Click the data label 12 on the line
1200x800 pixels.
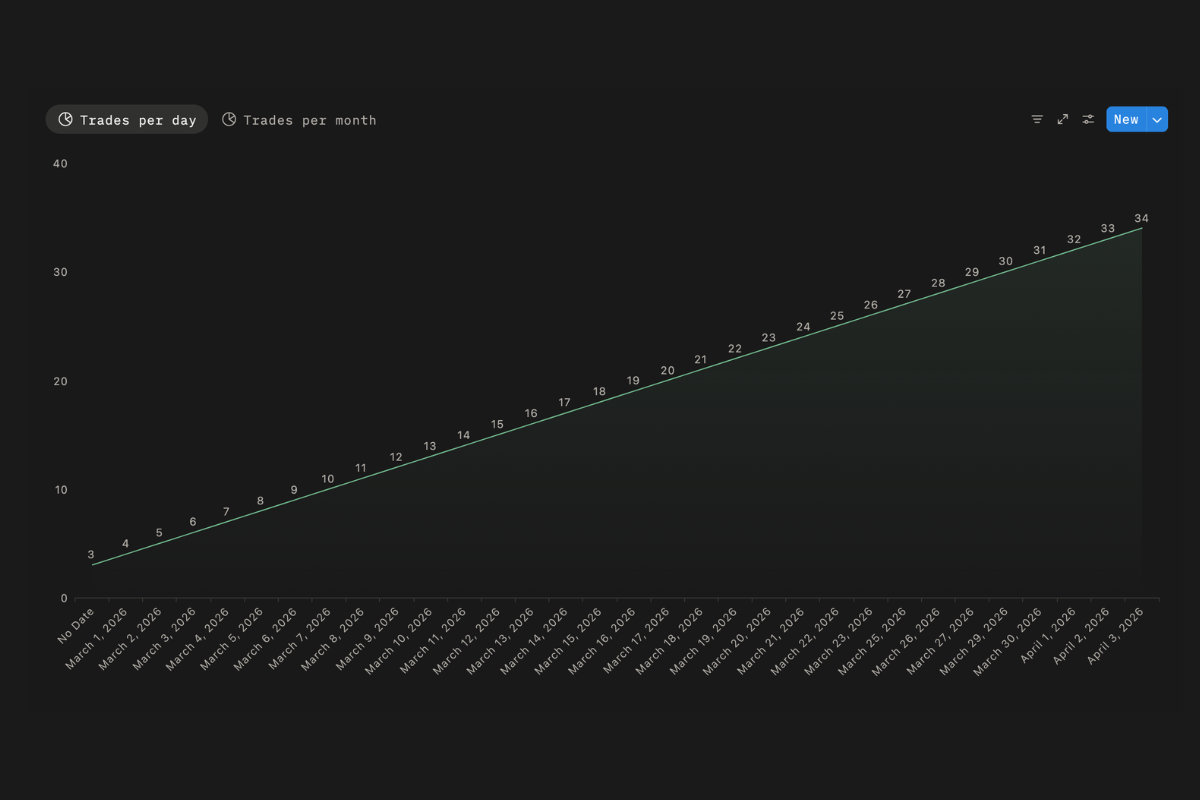coord(396,457)
